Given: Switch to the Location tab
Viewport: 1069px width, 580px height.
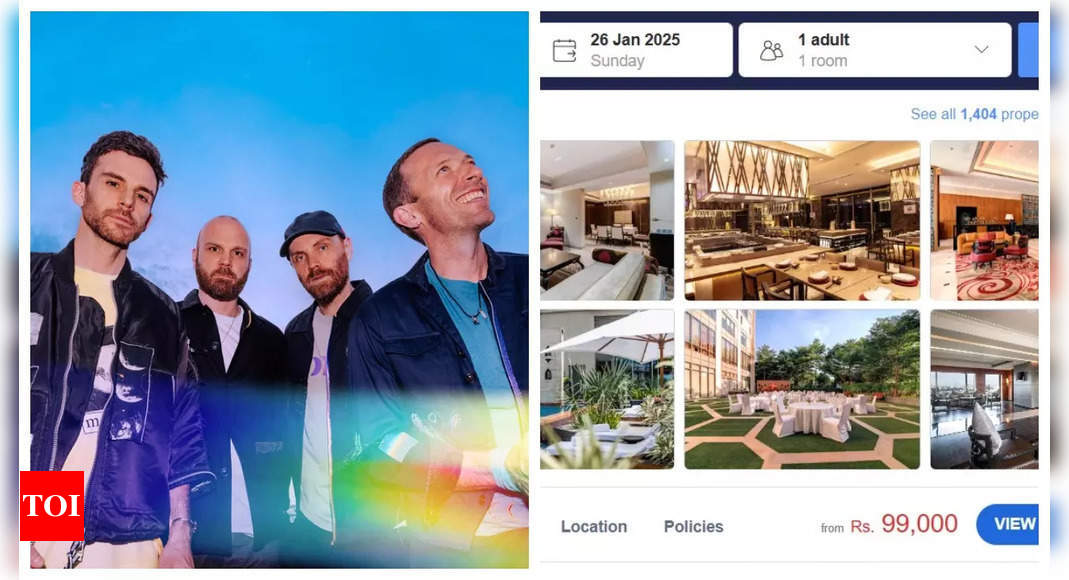Looking at the screenshot, I should tap(594, 527).
